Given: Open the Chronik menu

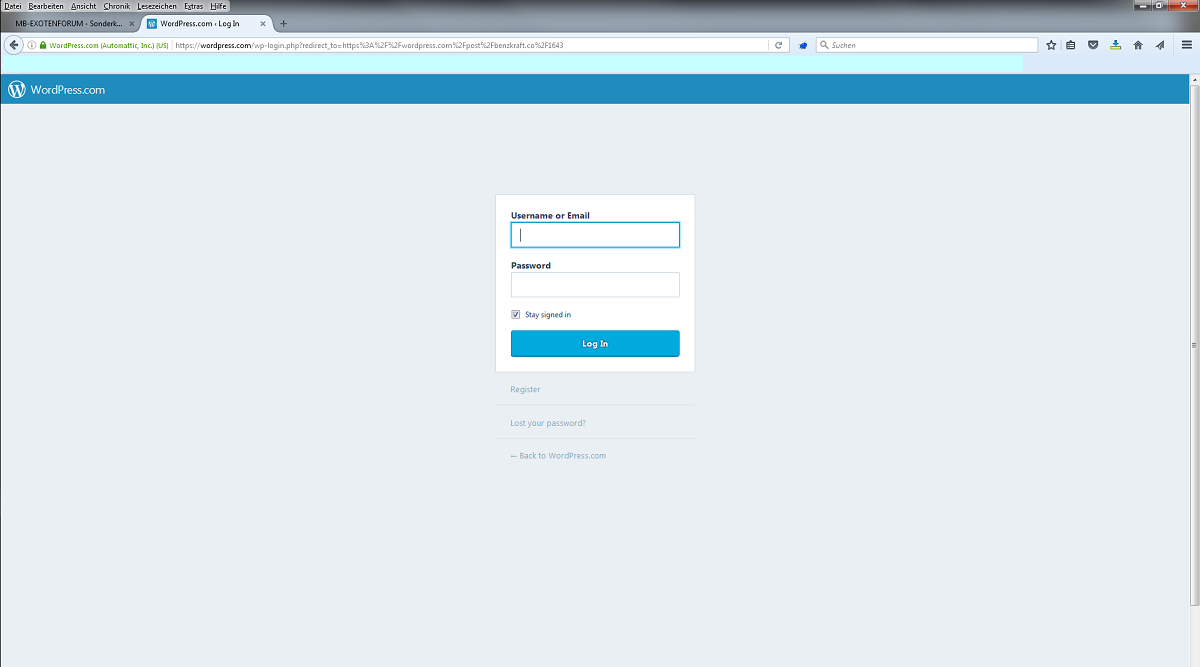Looking at the screenshot, I should (117, 6).
